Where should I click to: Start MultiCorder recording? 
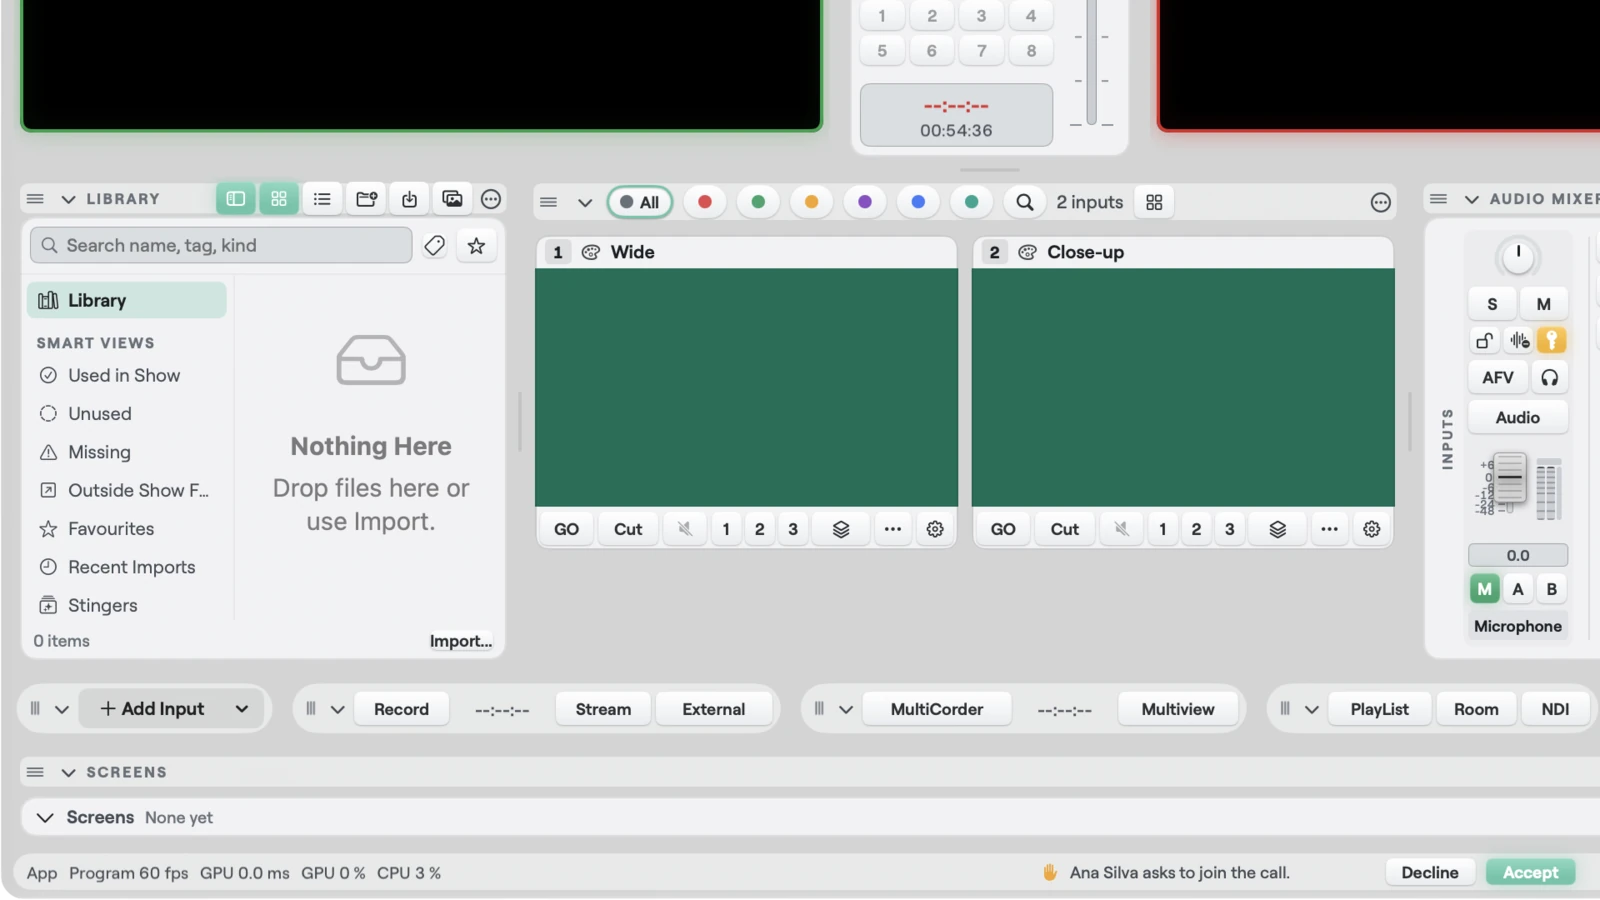(x=937, y=709)
